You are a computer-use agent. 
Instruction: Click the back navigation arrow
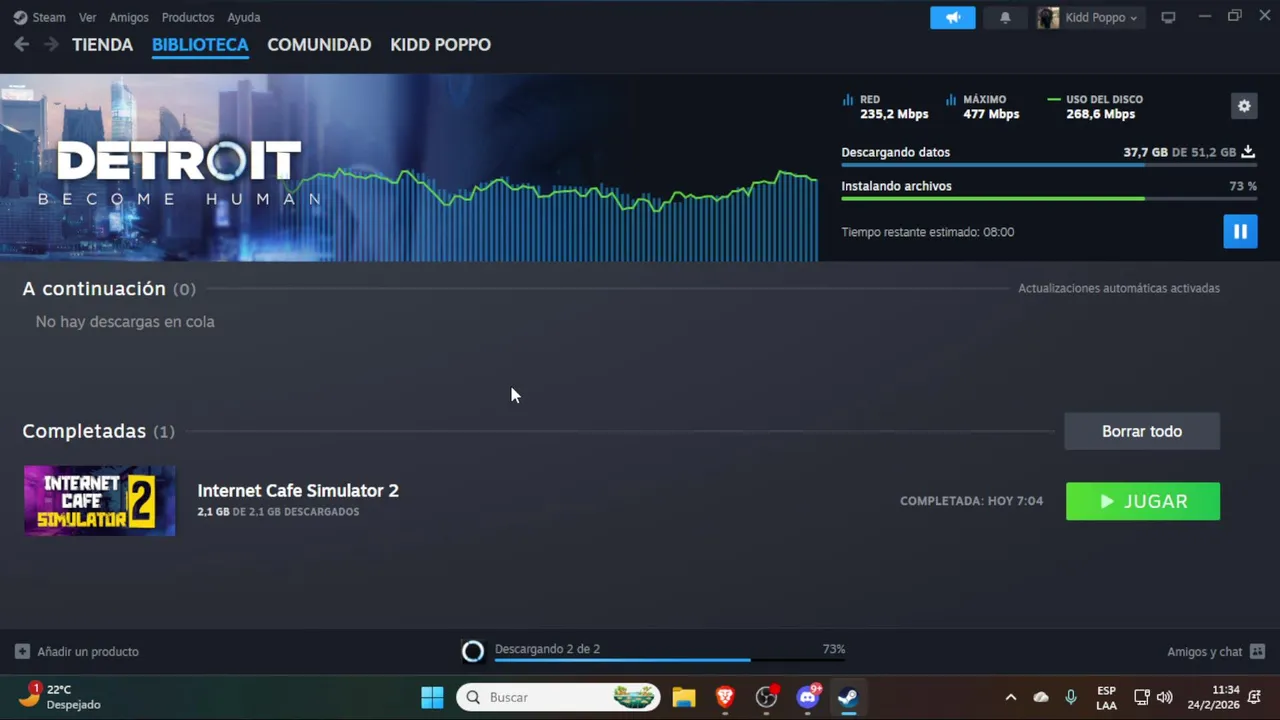click(22, 44)
